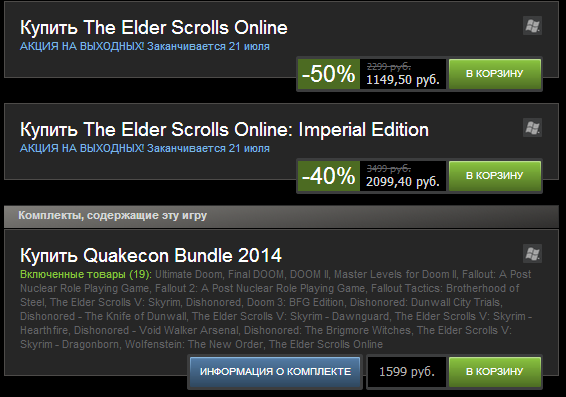Click the Windows platform icon for Elder Scrolls Online
The width and height of the screenshot is (566, 397).
click(532, 26)
